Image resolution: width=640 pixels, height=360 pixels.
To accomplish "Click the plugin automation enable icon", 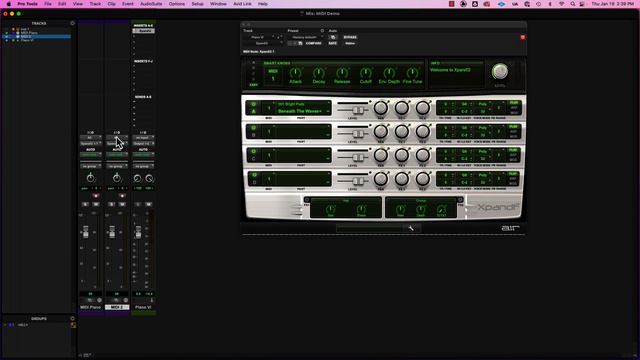I will click(333, 37).
